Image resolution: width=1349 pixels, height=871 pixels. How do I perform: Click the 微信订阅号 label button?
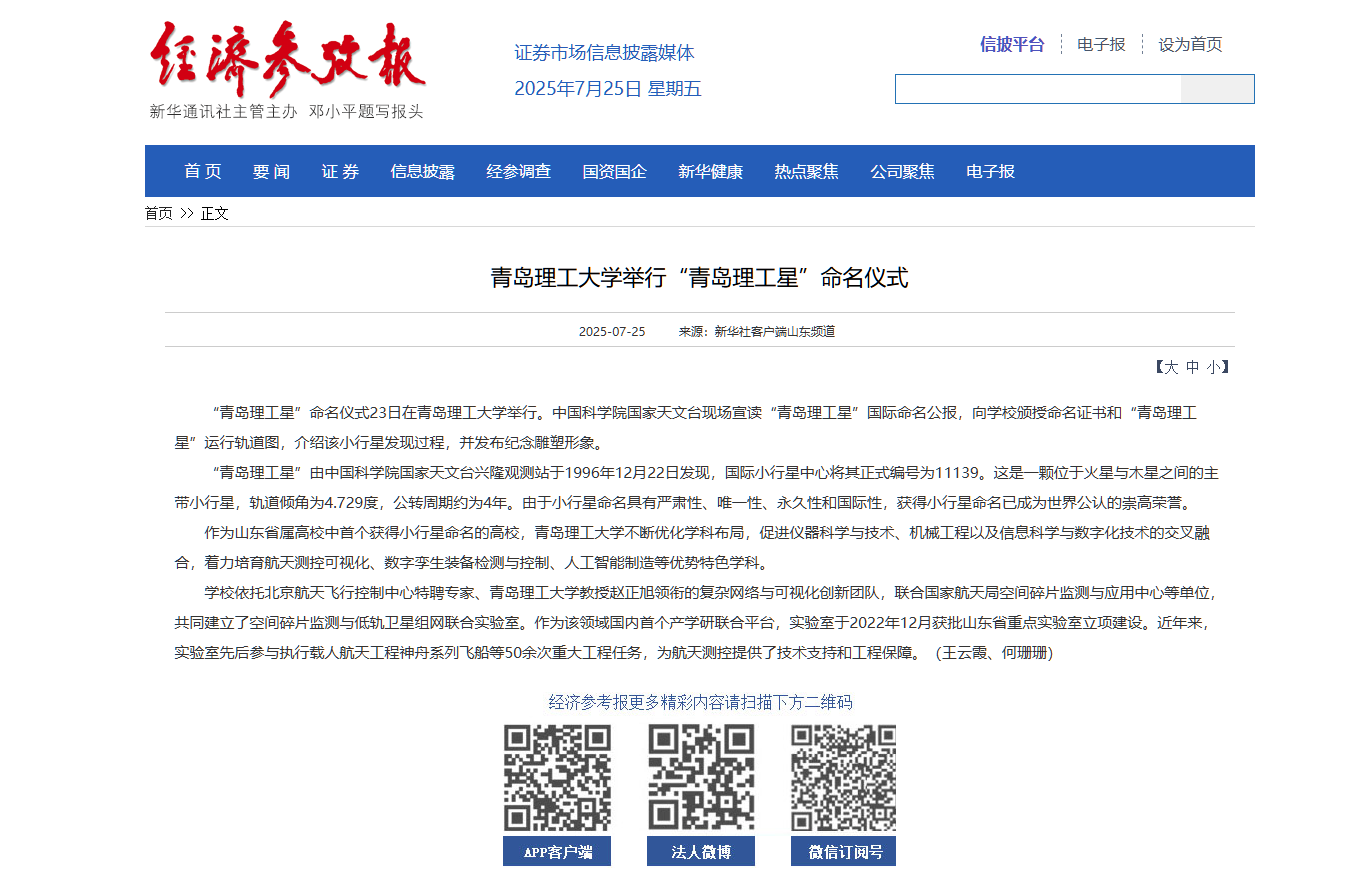tap(843, 852)
